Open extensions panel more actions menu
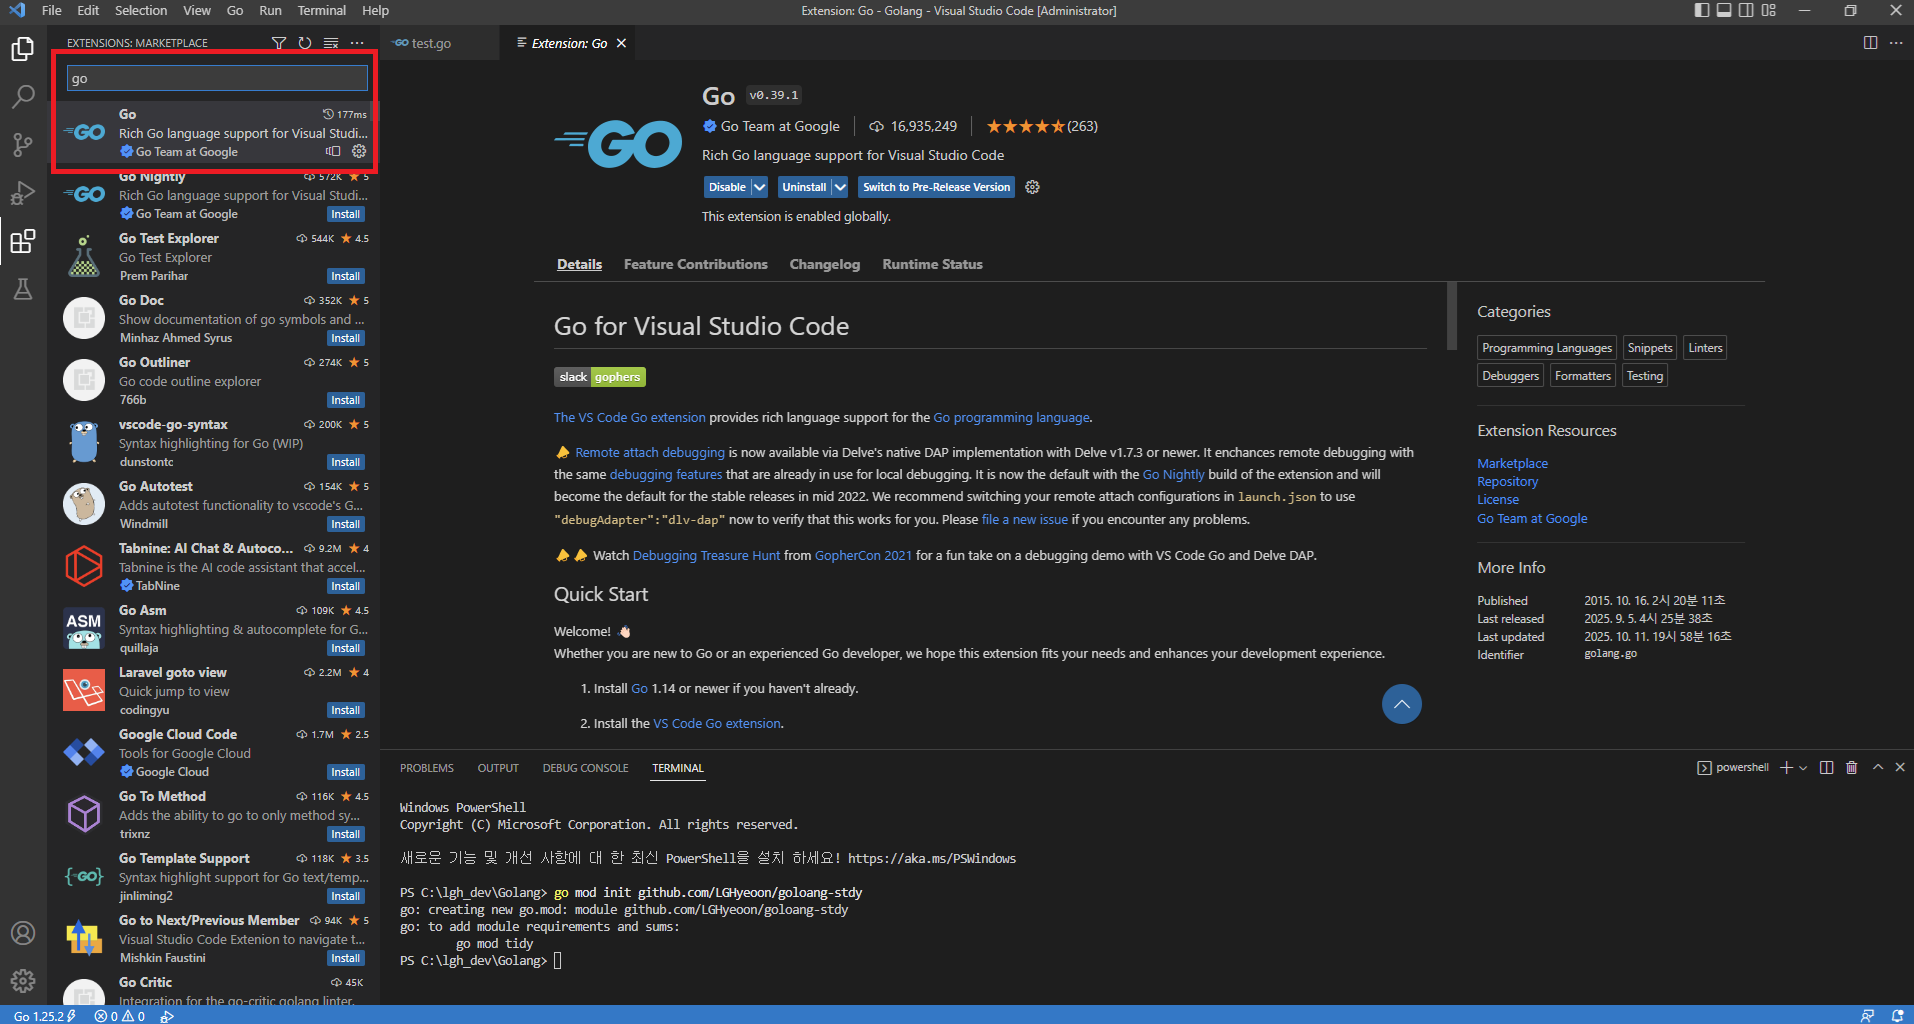Image resolution: width=1914 pixels, height=1024 pixels. pyautogui.click(x=357, y=43)
